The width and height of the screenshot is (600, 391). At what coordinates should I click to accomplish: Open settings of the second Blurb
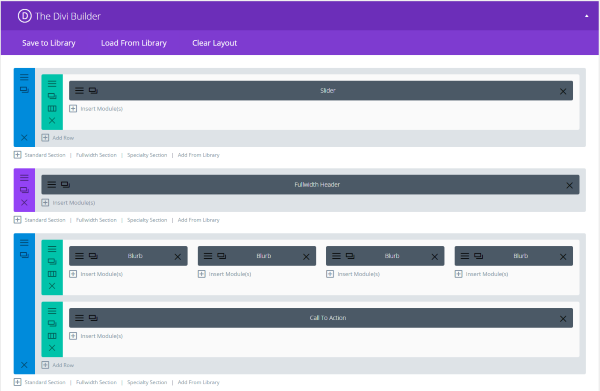click(208, 256)
